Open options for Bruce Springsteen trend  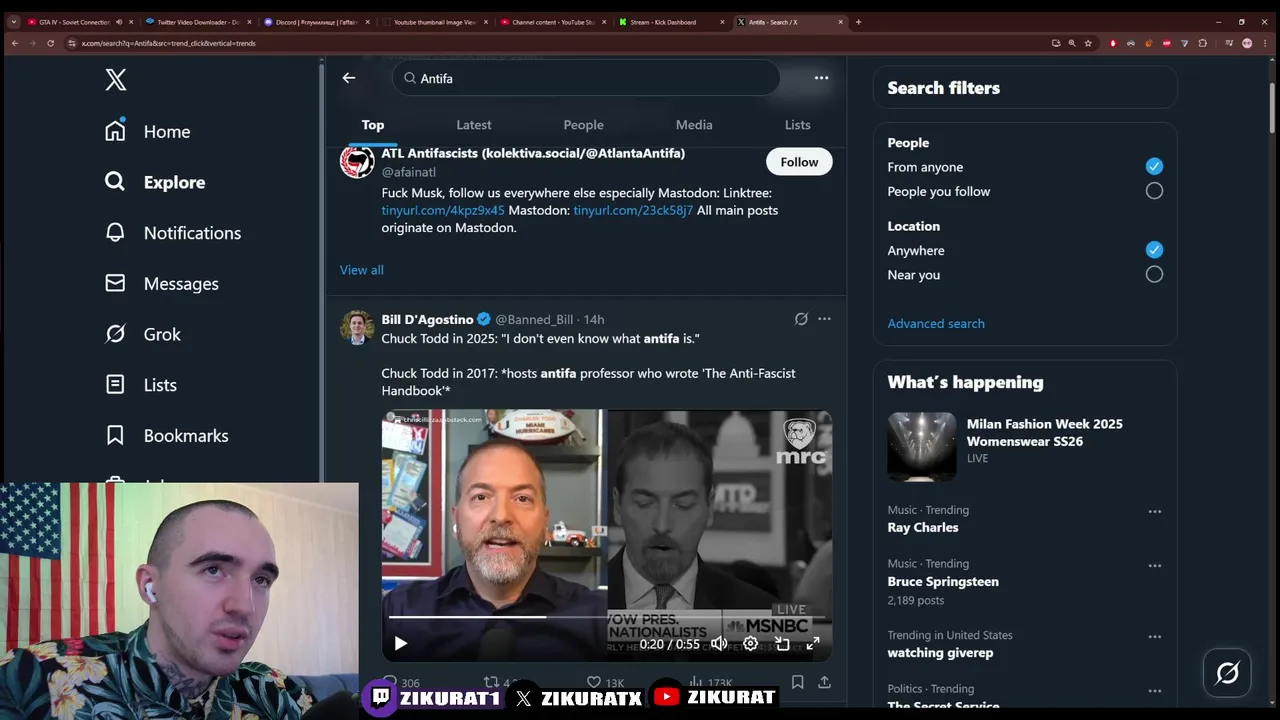pos(1155,565)
